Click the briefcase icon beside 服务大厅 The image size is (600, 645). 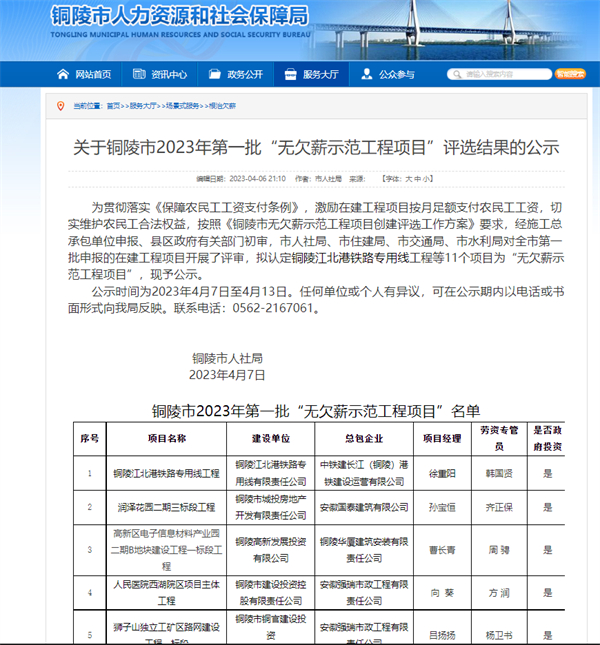click(289, 74)
